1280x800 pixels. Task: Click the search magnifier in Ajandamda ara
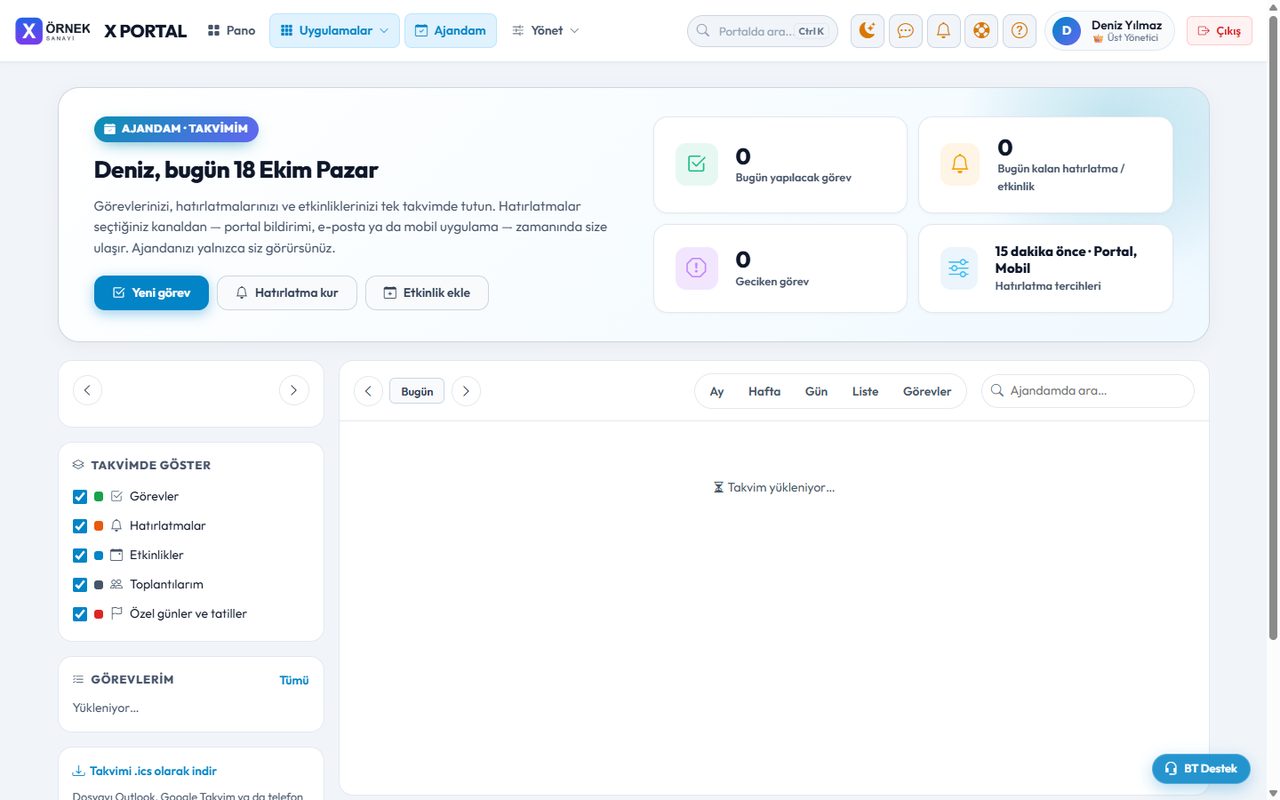click(997, 391)
